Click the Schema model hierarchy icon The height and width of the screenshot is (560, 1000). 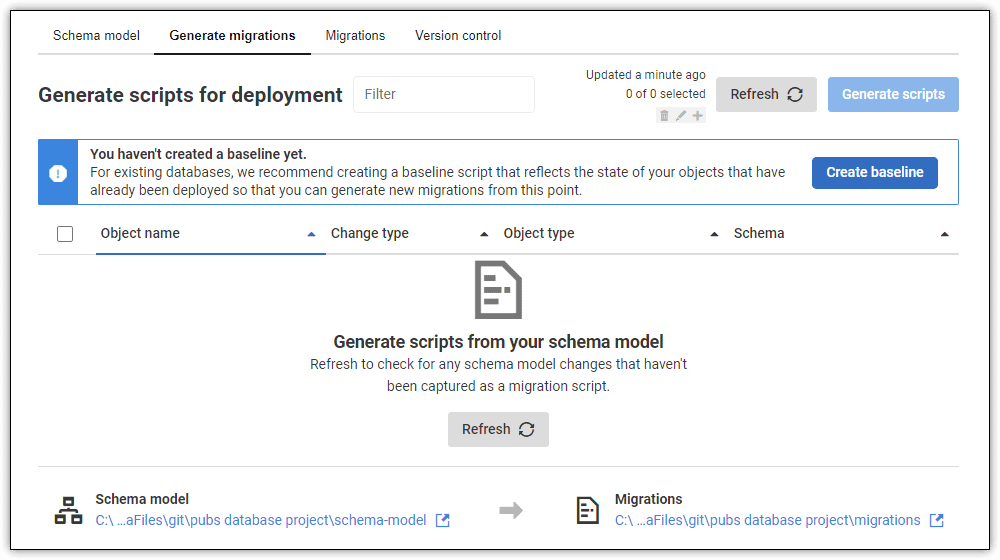tap(68, 510)
